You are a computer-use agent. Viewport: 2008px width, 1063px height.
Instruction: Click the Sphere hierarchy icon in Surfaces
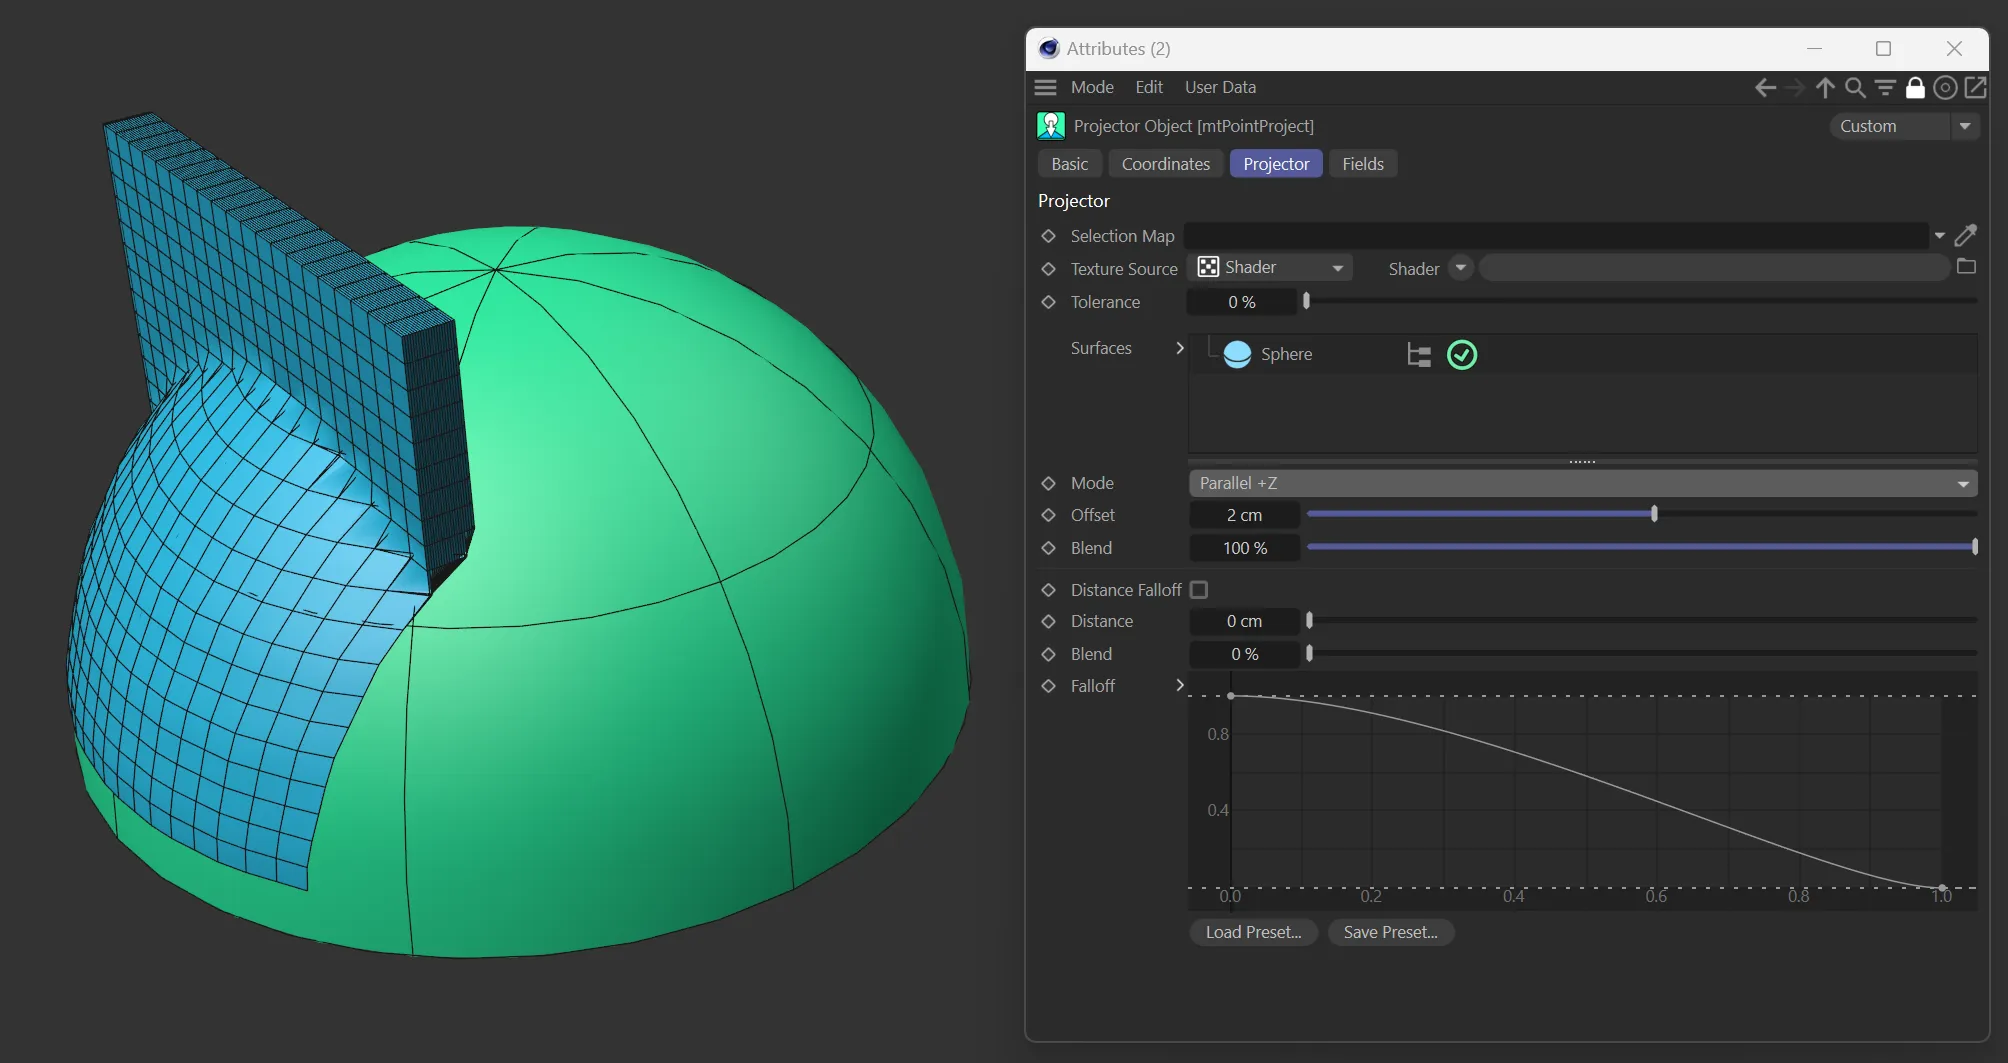(x=1418, y=355)
